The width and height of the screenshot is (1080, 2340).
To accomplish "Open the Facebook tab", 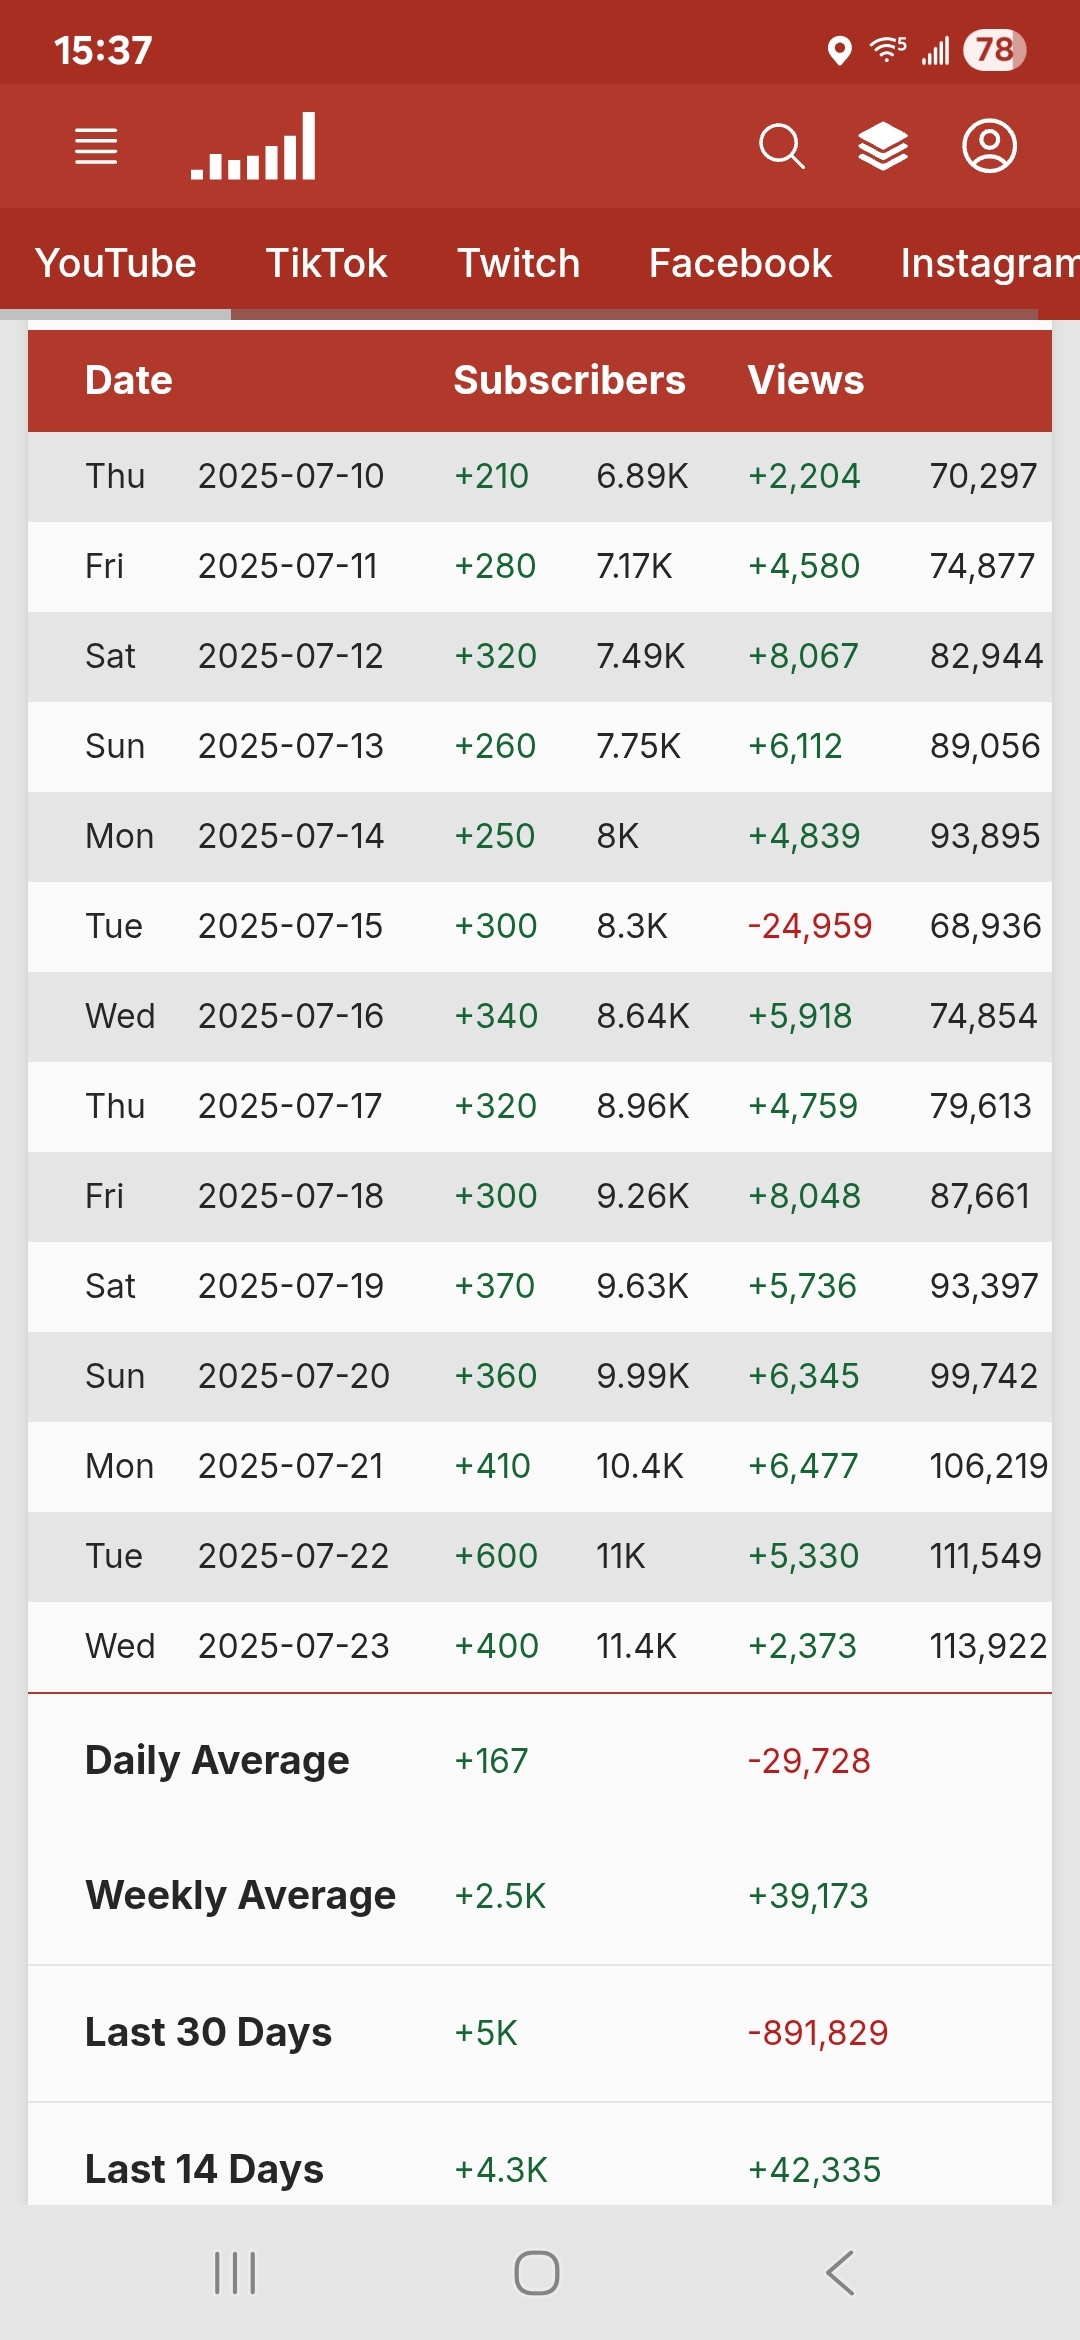I will point(740,263).
